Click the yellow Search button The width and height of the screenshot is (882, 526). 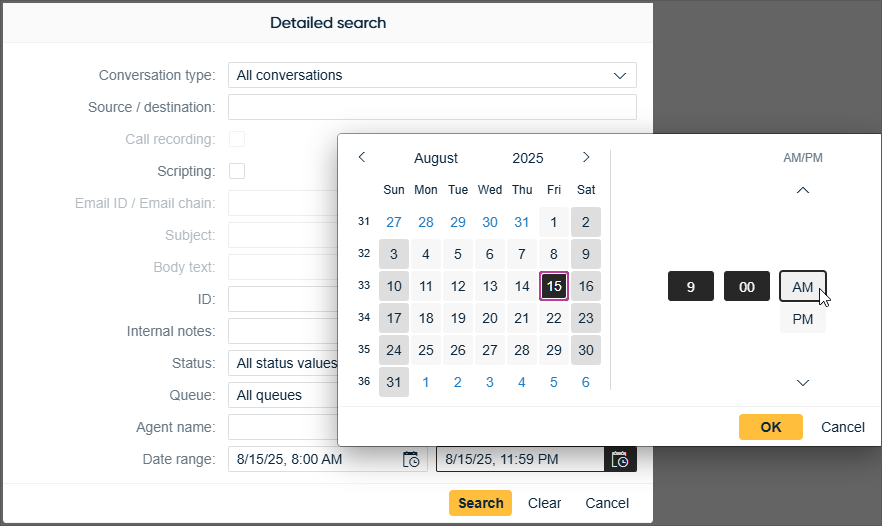coord(480,503)
